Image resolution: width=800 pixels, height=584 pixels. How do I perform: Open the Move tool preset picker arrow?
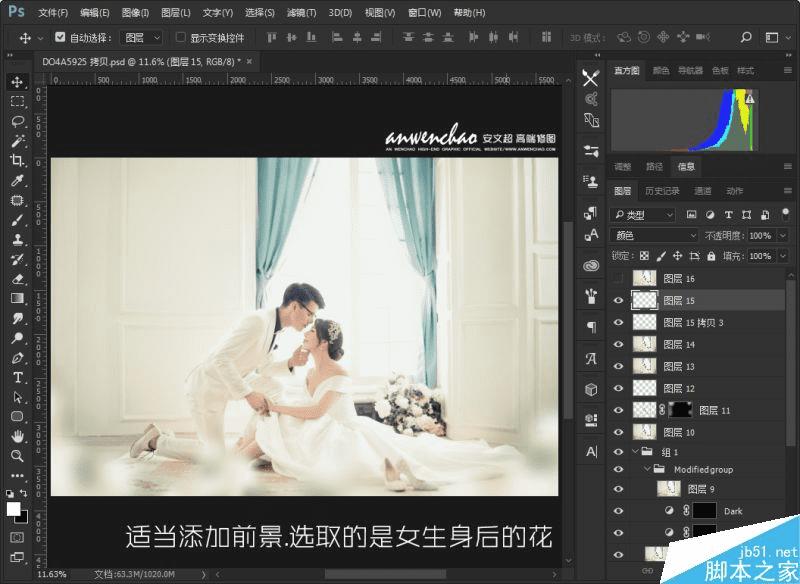[40, 38]
